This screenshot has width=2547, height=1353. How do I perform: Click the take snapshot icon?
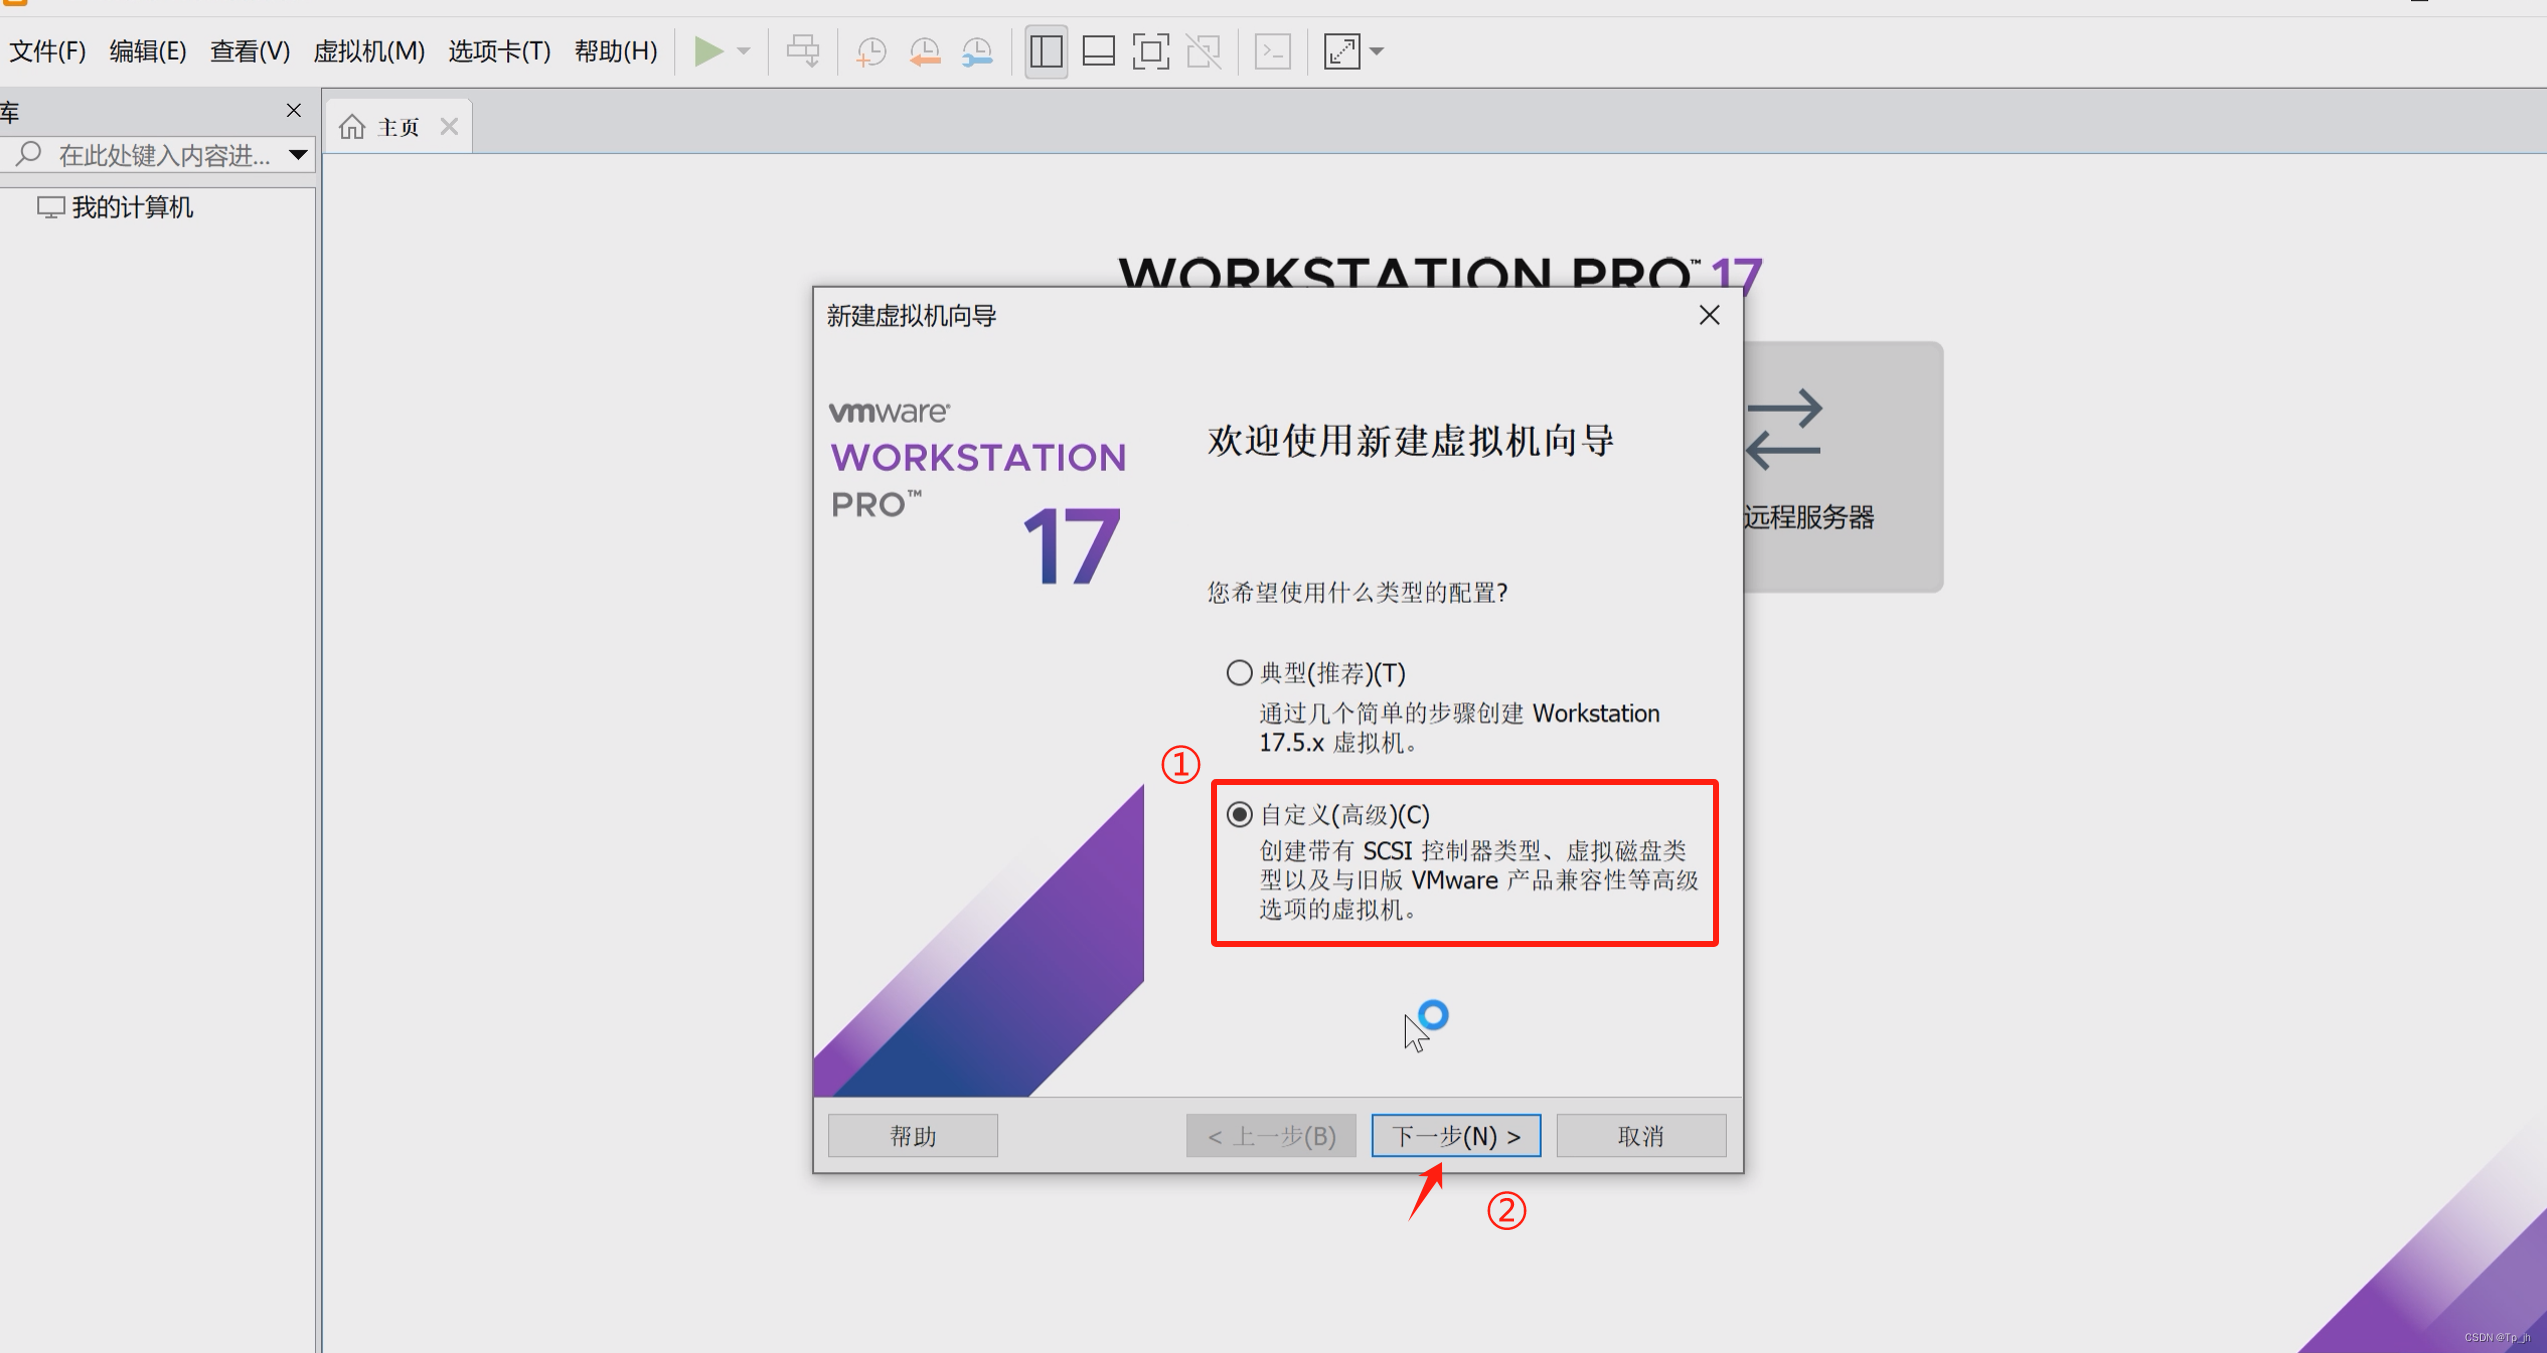[871, 51]
